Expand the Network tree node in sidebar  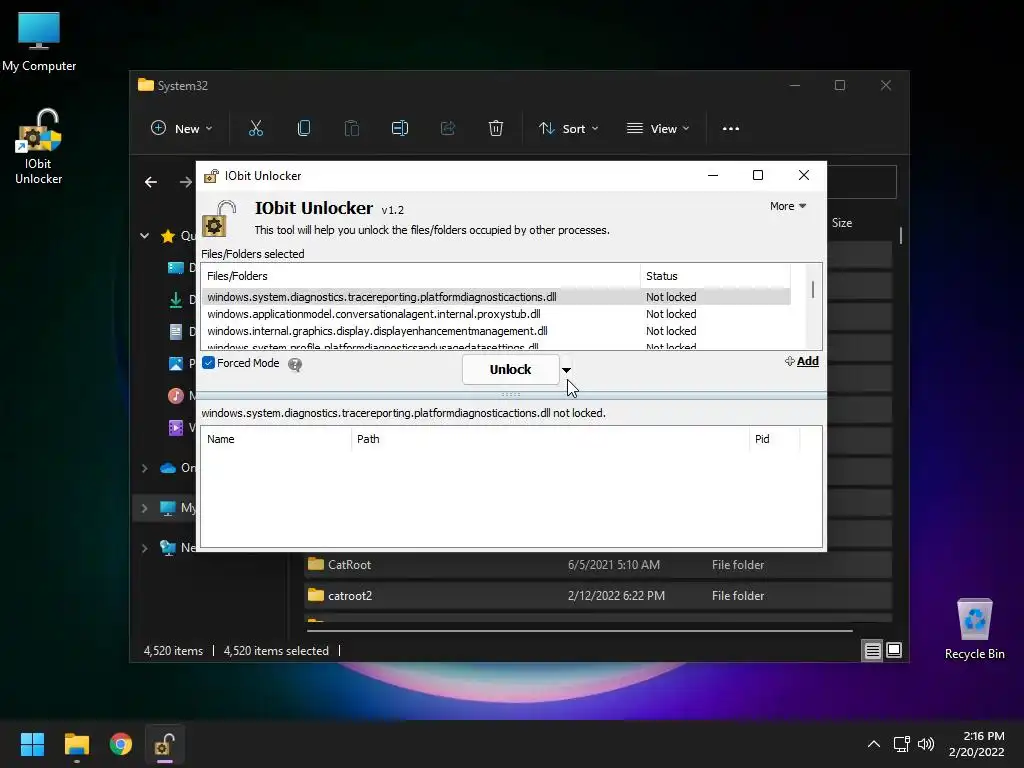tap(144, 548)
